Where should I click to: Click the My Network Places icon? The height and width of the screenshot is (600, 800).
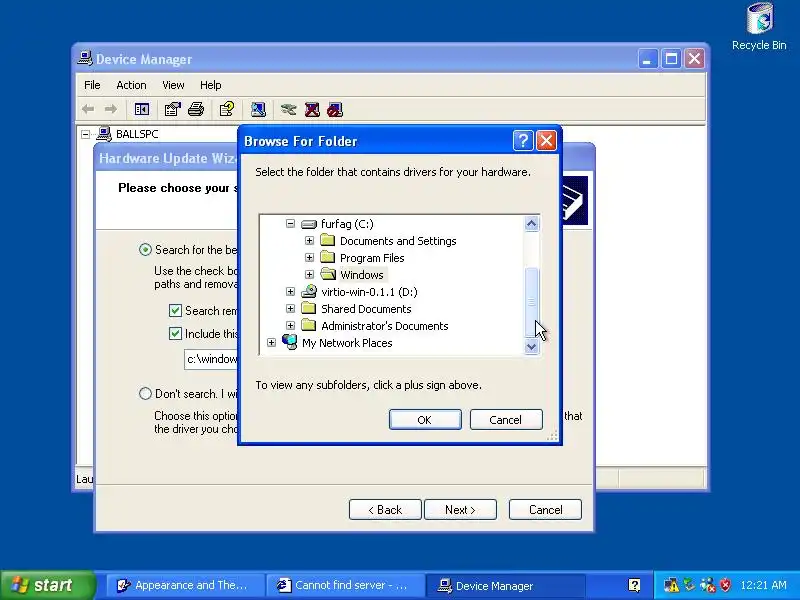[x=290, y=342]
